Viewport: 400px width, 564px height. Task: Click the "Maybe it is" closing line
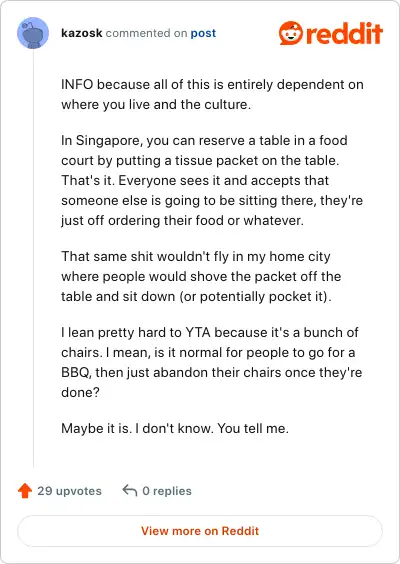[175, 428]
